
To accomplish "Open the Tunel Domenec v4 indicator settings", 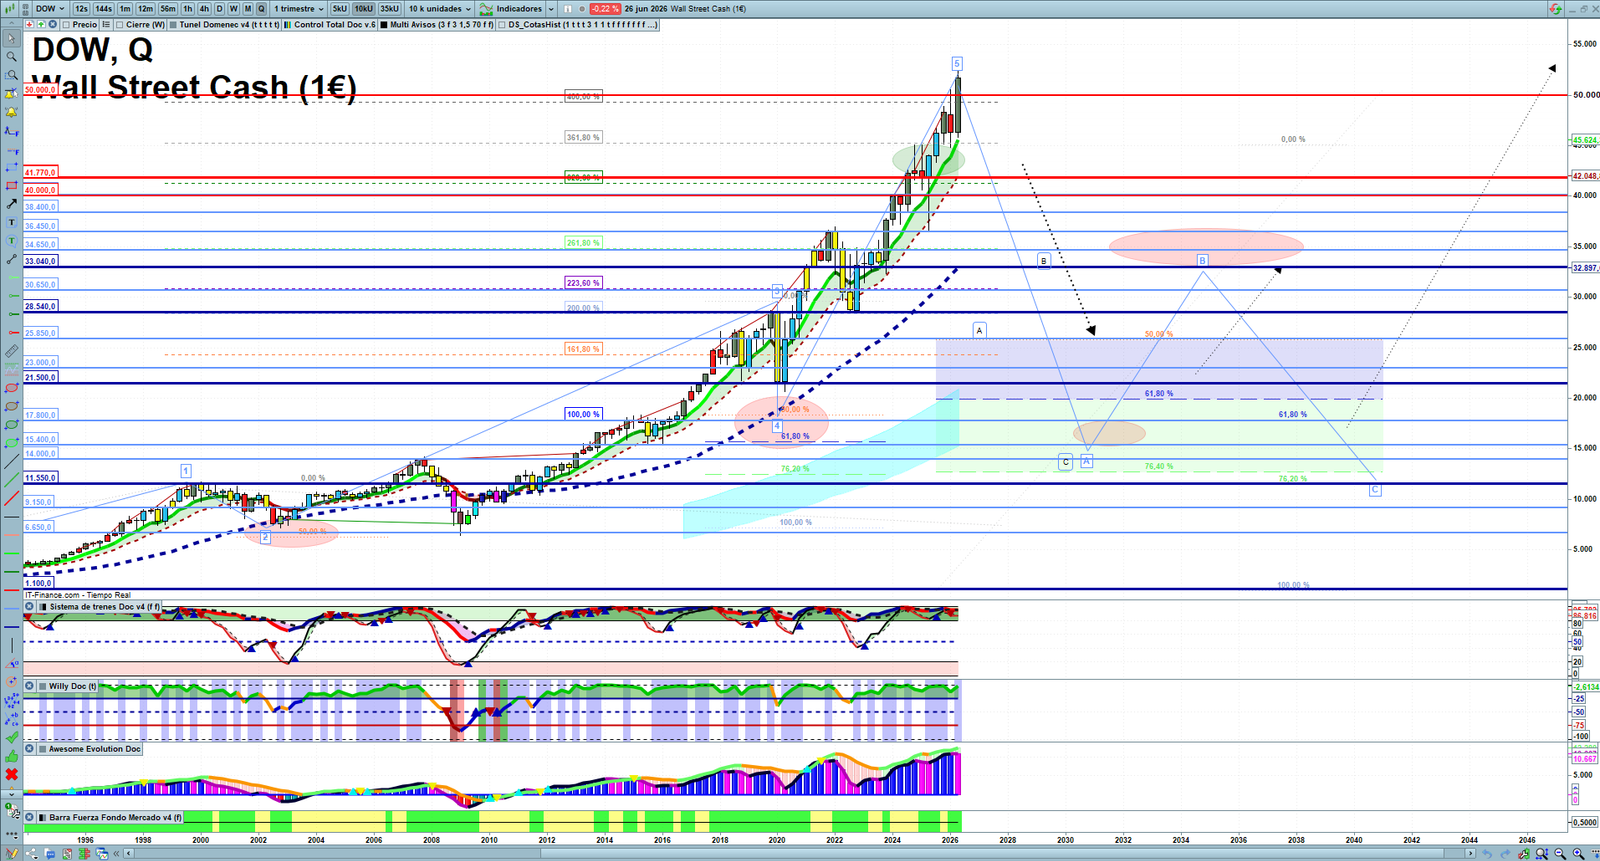I will pyautogui.click(x=229, y=24).
